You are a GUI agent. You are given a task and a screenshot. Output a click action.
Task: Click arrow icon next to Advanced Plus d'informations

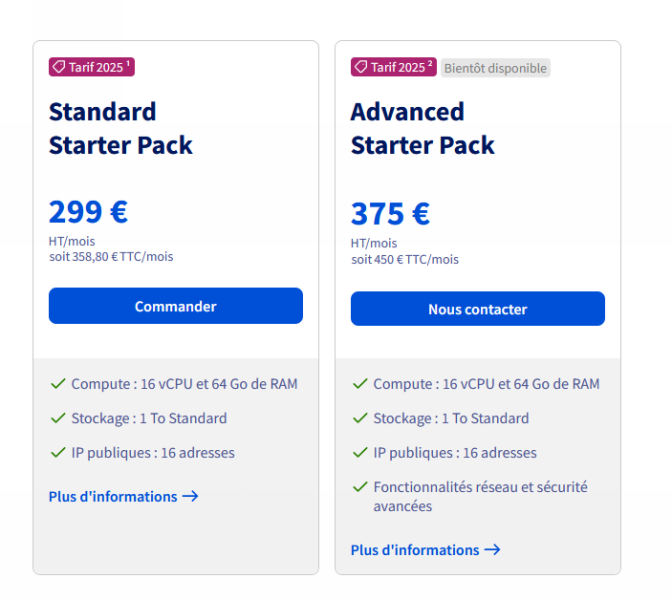[492, 550]
